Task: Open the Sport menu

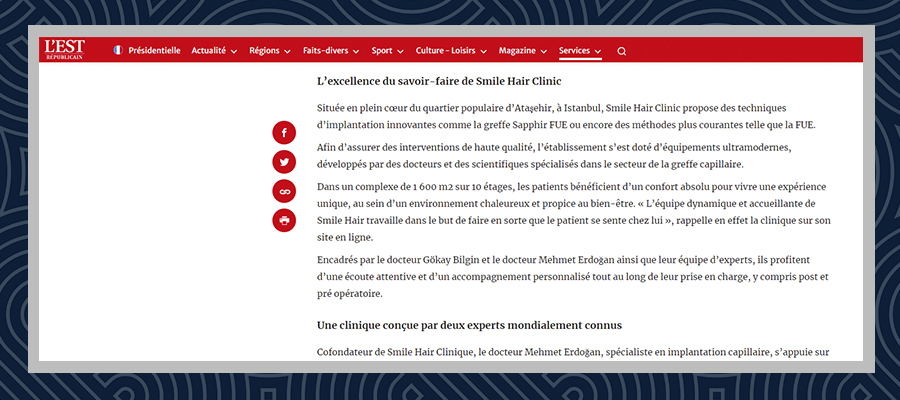Action: coord(387,51)
